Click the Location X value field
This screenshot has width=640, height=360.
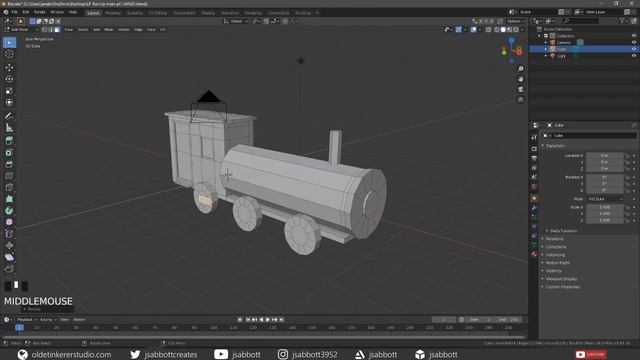[x=604, y=156]
